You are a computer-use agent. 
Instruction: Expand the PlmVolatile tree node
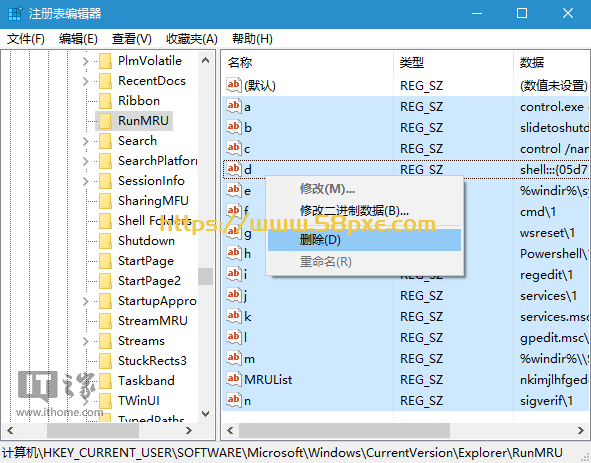point(86,61)
